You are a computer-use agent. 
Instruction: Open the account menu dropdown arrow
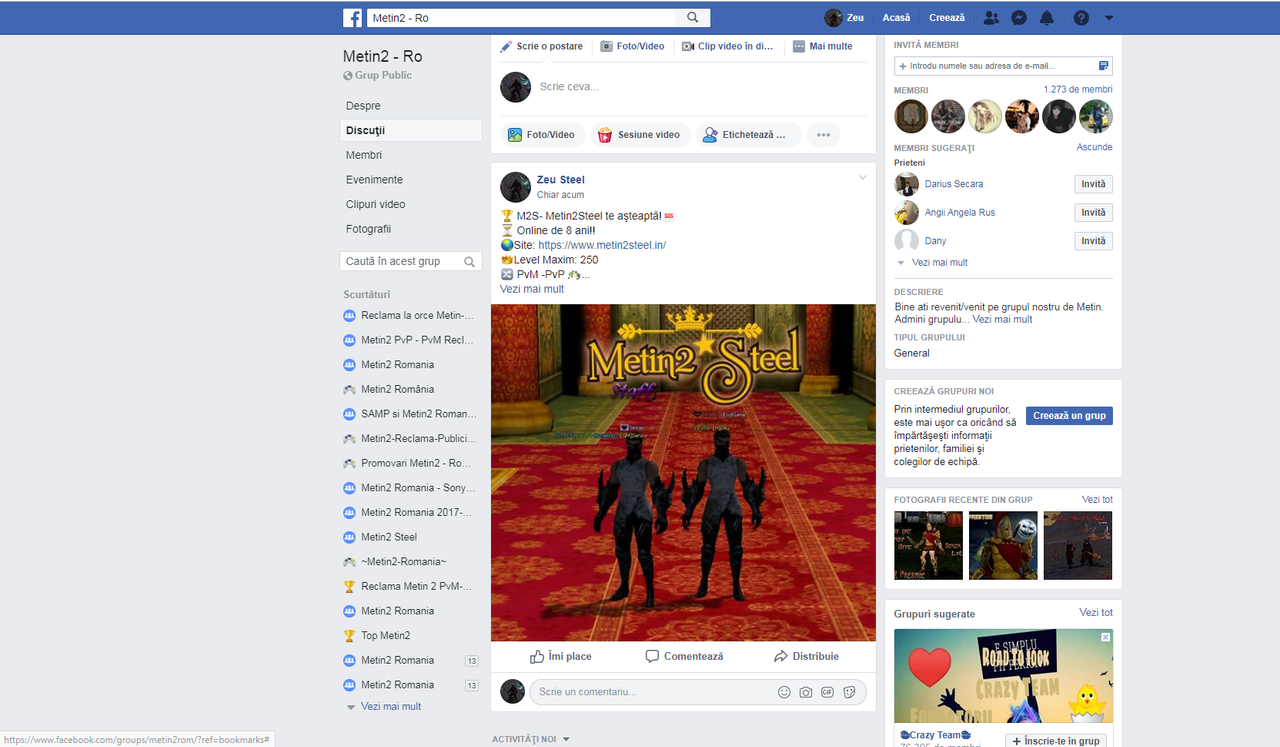[x=1109, y=18]
